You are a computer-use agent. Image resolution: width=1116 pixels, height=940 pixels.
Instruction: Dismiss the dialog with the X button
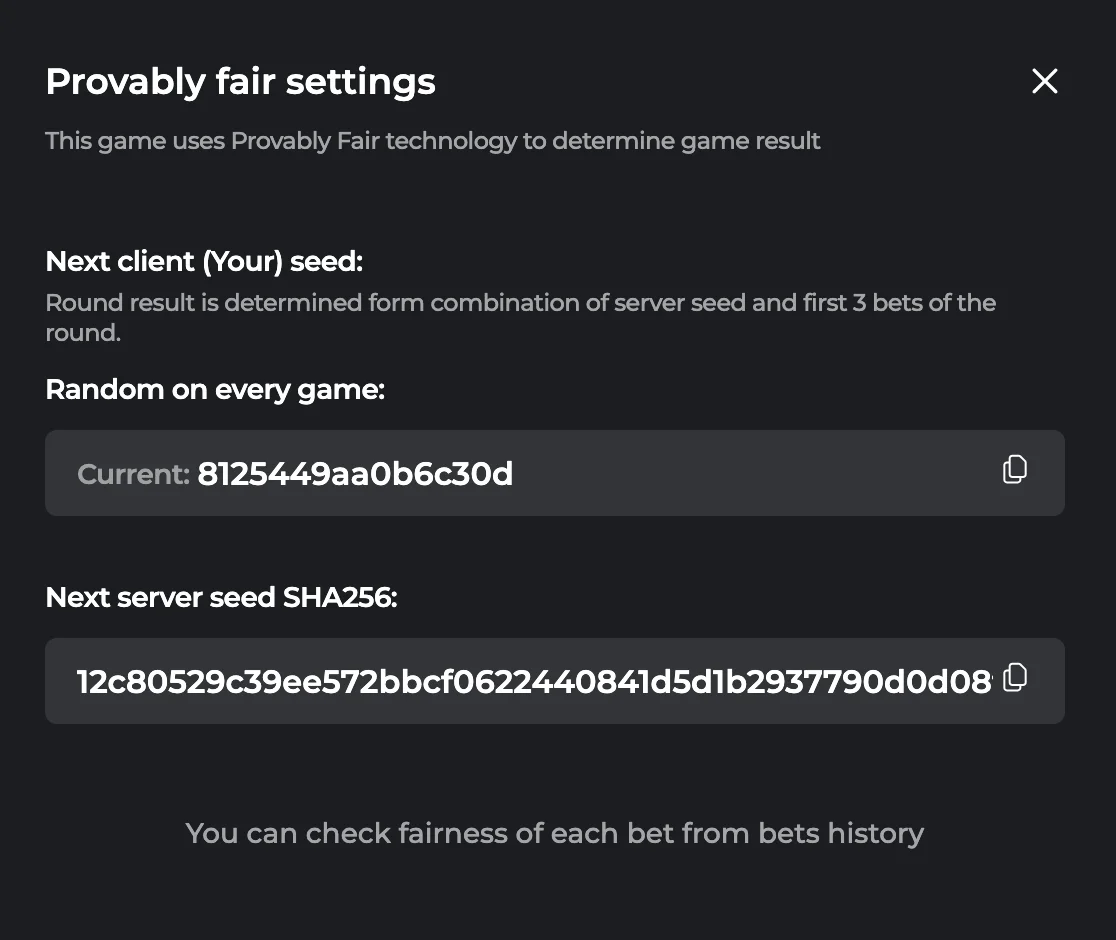click(x=1044, y=81)
